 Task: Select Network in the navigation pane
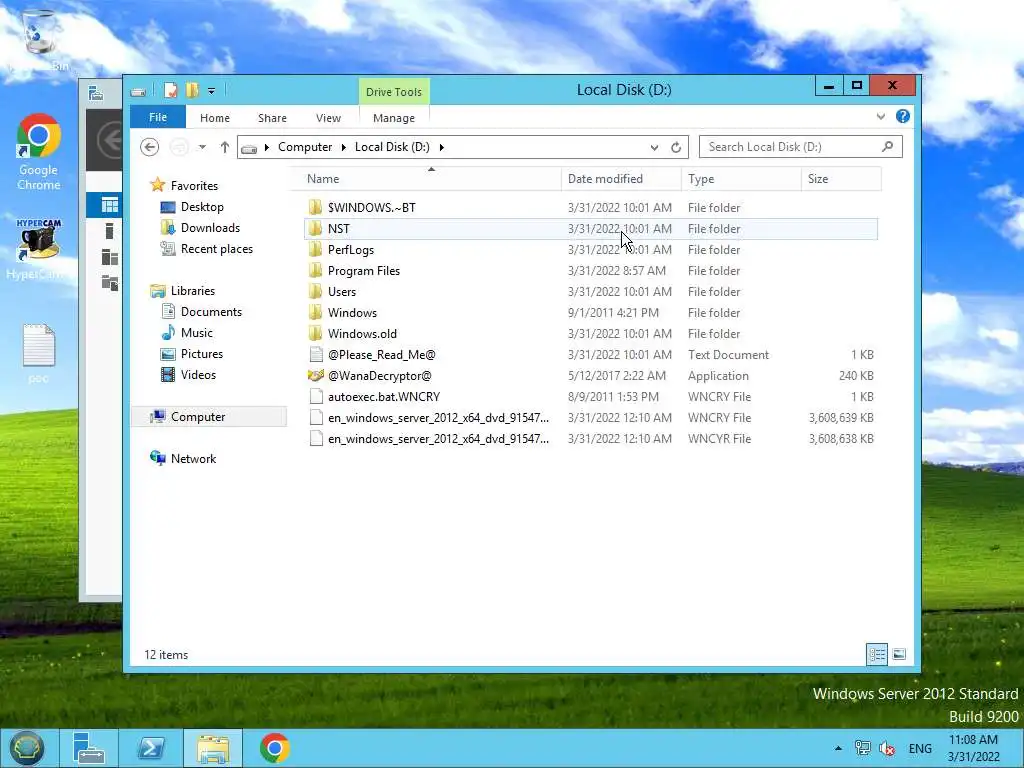[193, 458]
